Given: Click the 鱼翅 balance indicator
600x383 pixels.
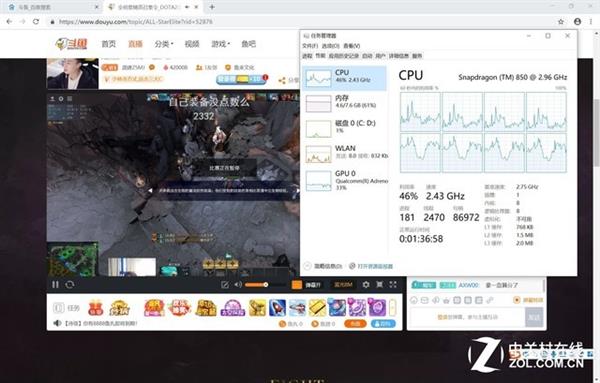Looking at the screenshot, I should coord(324,324).
